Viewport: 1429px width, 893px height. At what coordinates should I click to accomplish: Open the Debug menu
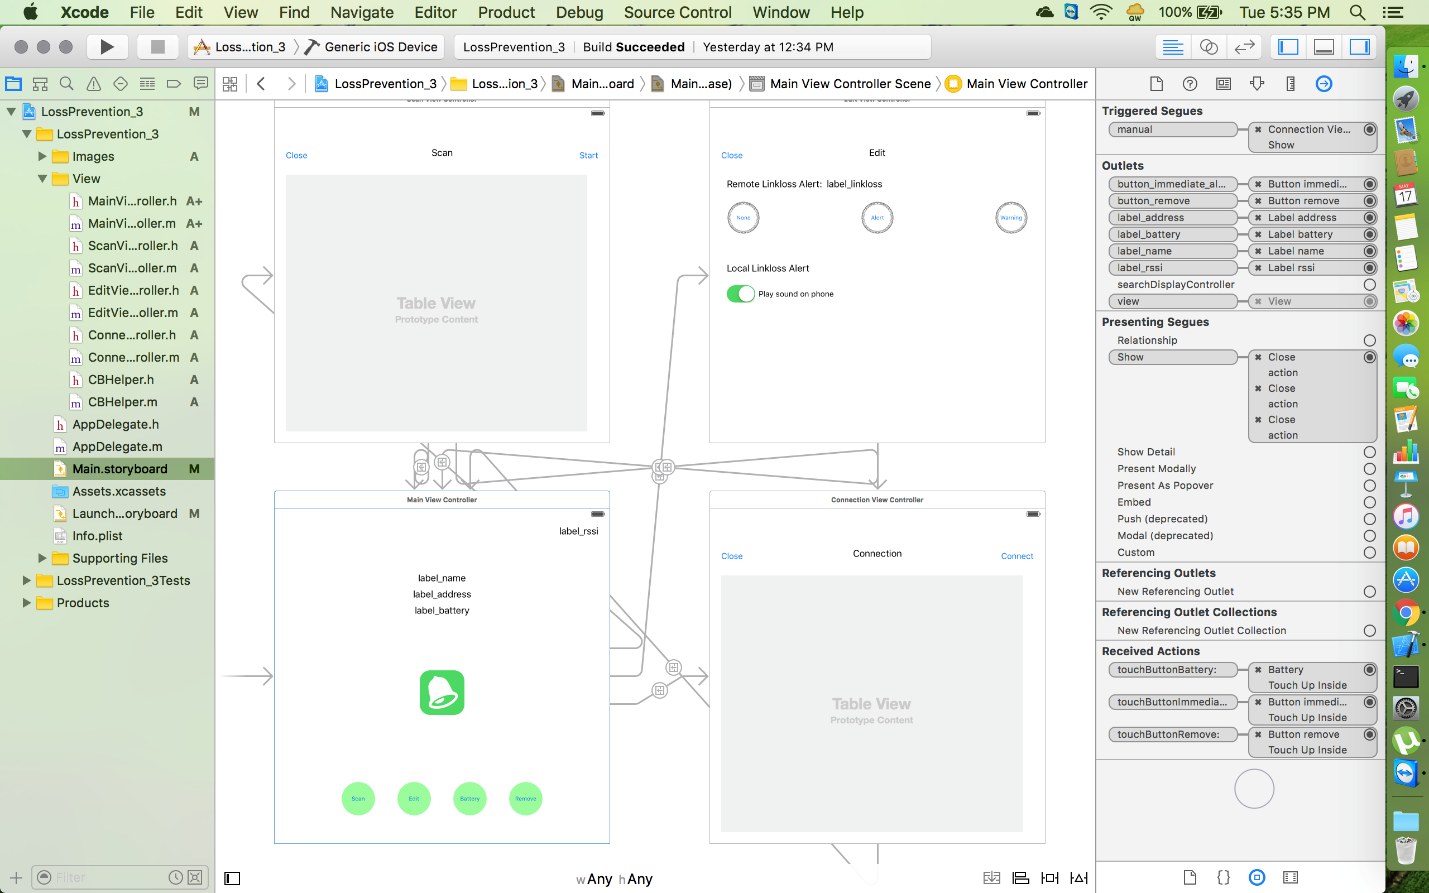coord(580,12)
